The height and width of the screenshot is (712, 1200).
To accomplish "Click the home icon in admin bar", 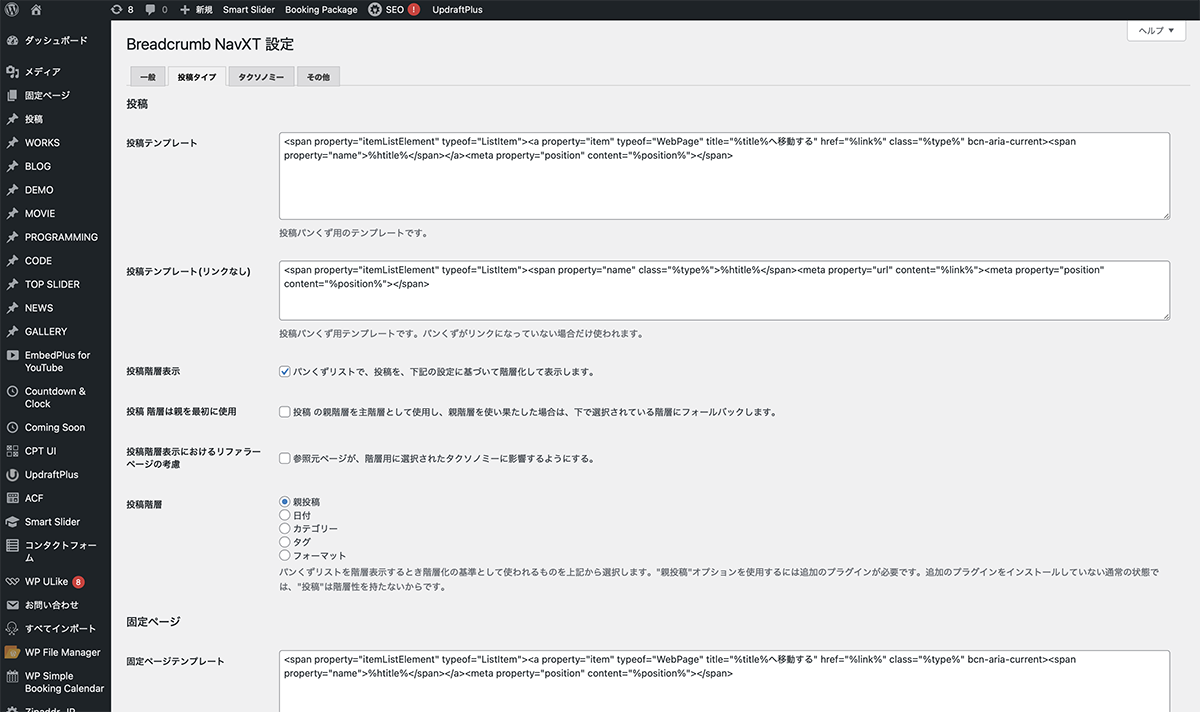I will 36,10.
